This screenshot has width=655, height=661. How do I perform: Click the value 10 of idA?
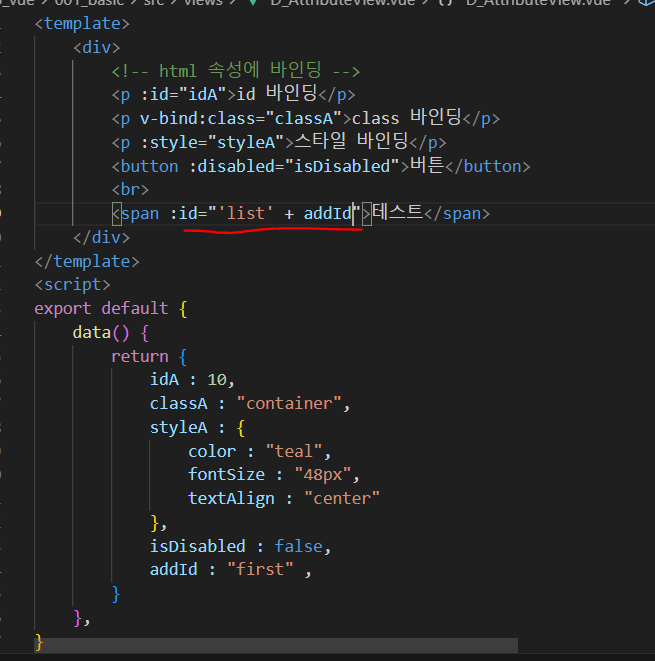pos(217,380)
